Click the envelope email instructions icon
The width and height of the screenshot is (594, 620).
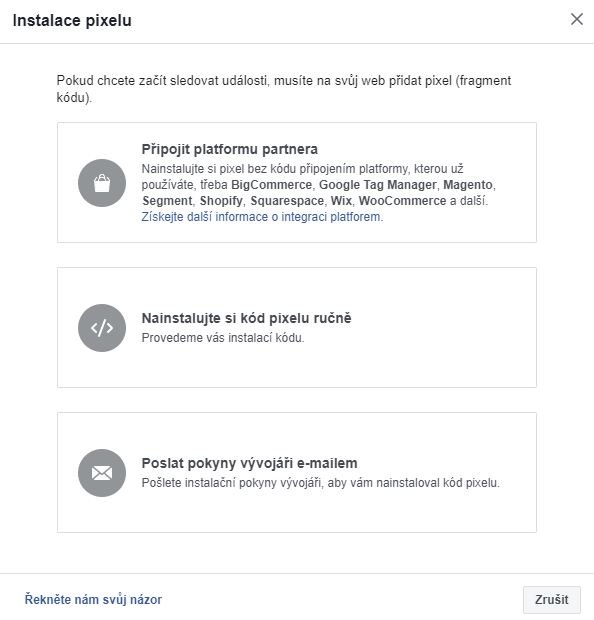(x=102, y=473)
